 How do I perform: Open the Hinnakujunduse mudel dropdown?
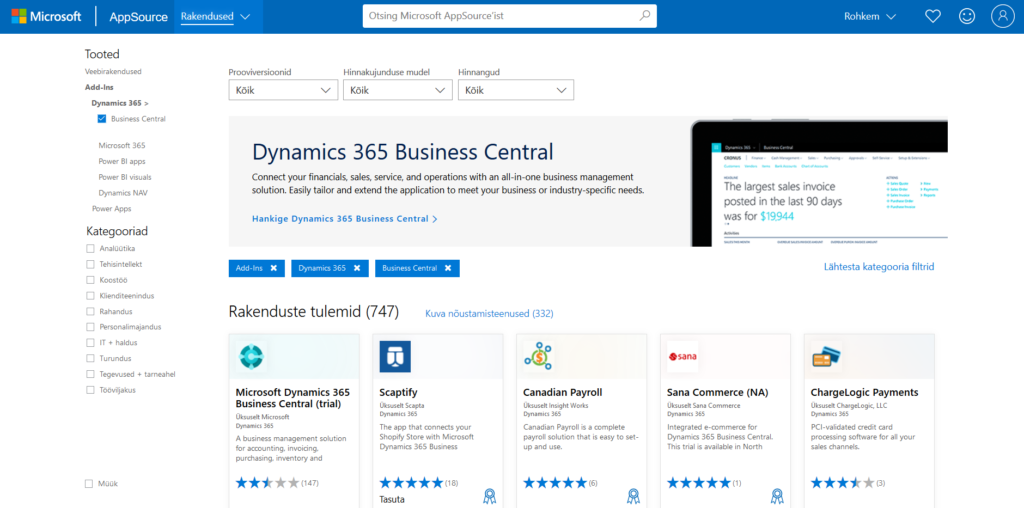[398, 90]
